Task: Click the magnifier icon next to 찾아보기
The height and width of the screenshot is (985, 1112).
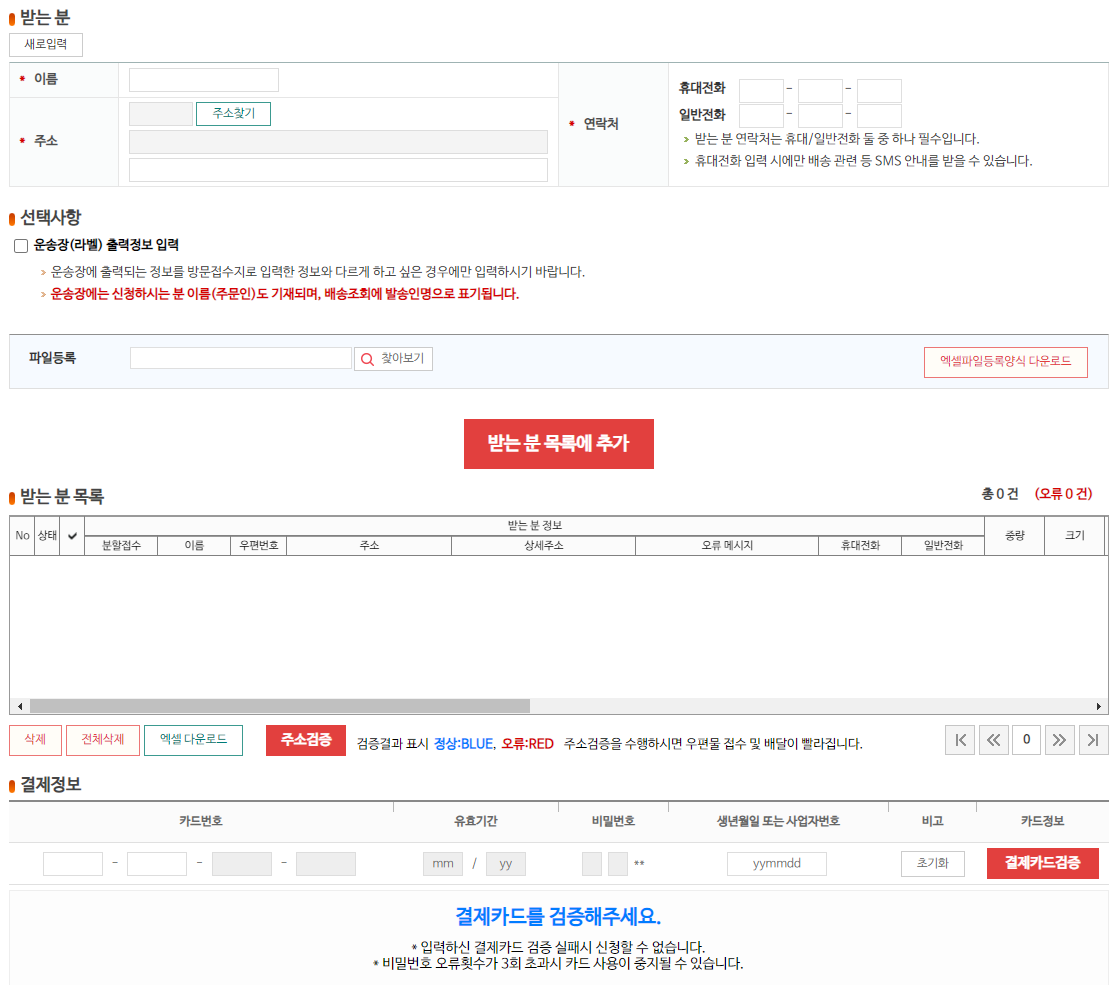Action: tap(367, 359)
